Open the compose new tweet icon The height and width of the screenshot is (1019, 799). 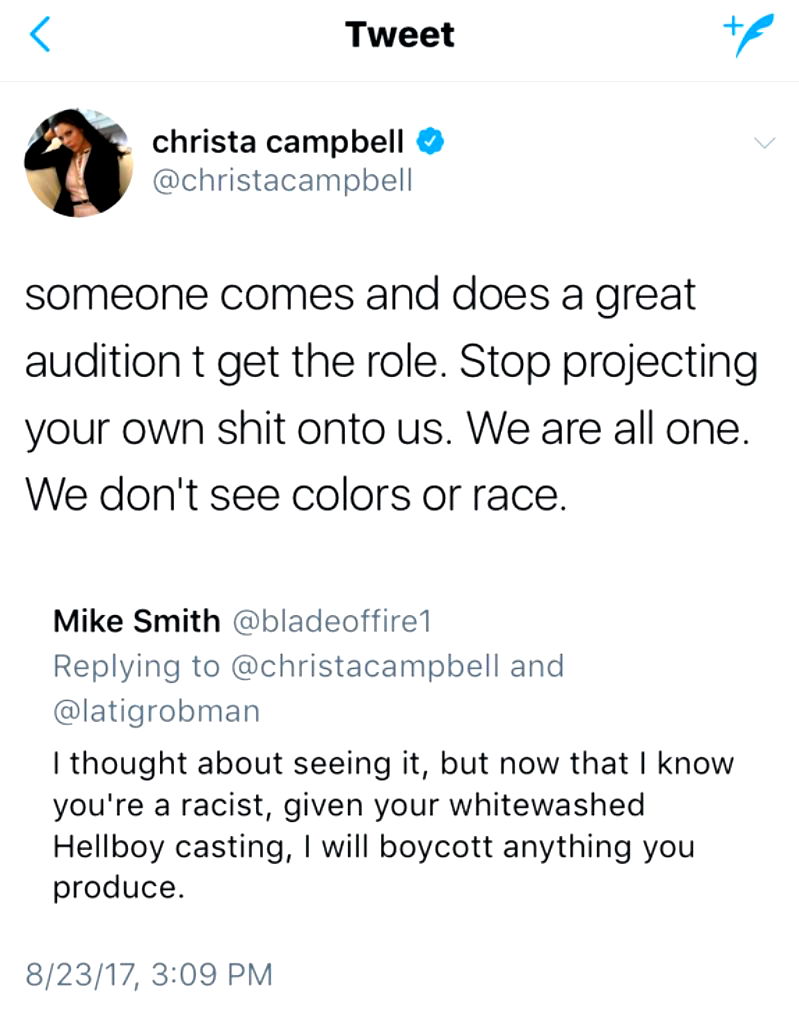pos(743,37)
